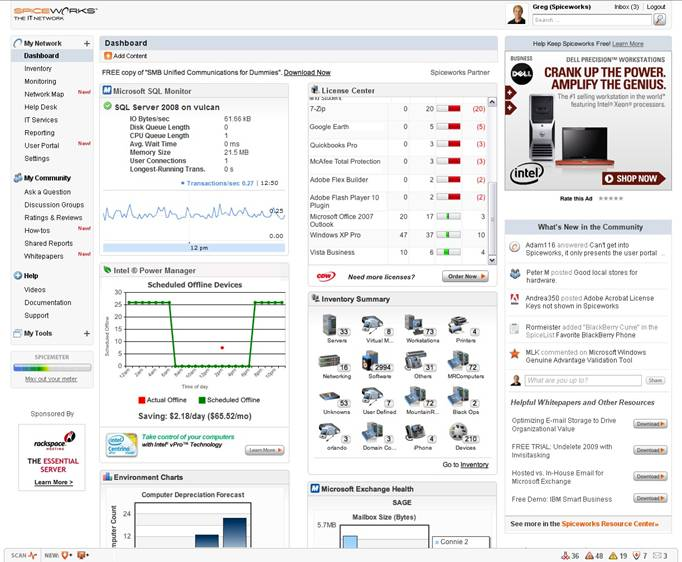
Task: Click the SHOP NOW button on ad
Action: [x=633, y=178]
